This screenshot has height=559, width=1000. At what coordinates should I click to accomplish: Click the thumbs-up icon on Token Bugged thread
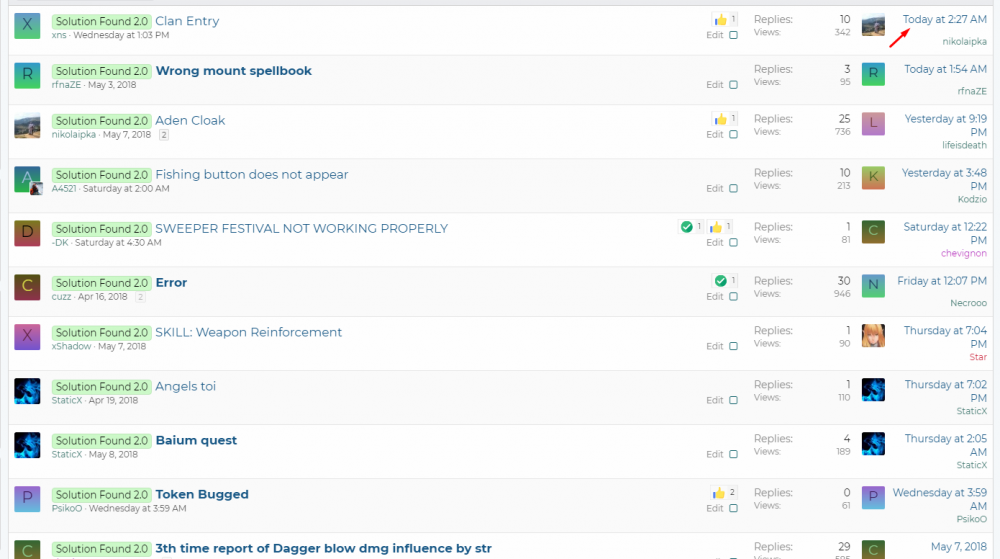(x=718, y=493)
